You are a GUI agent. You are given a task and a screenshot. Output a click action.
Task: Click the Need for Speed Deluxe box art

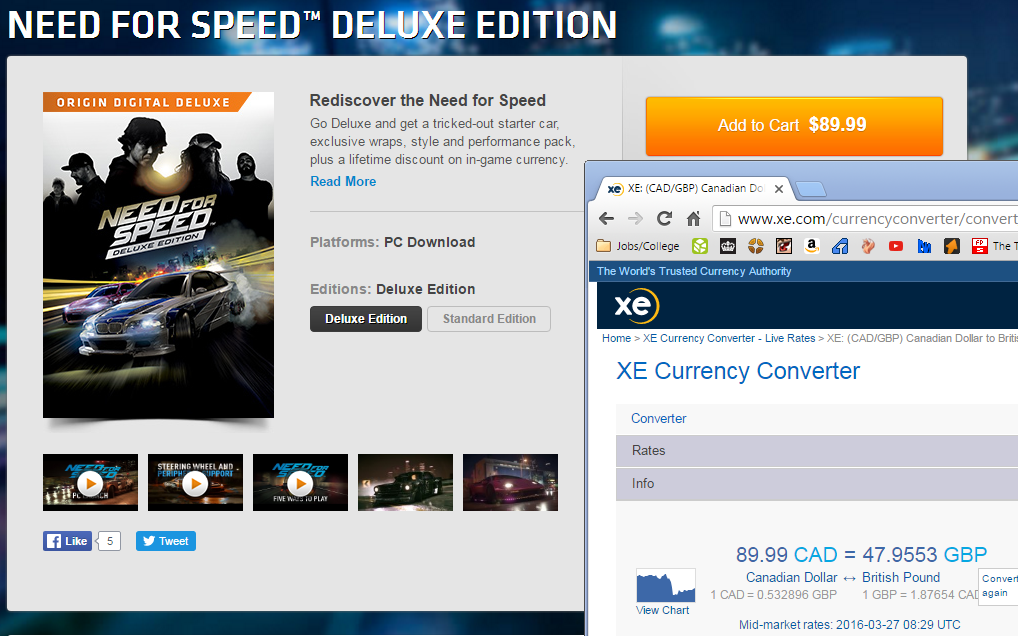pos(158,254)
